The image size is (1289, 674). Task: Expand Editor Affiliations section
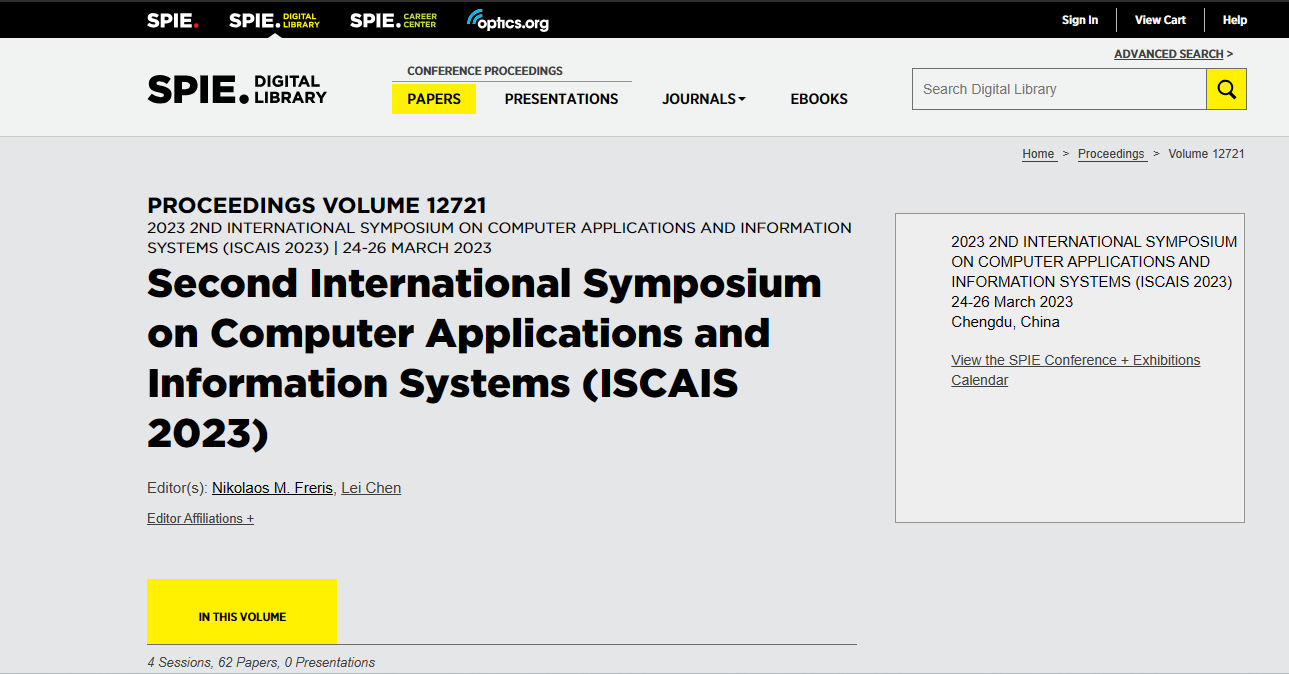(200, 518)
